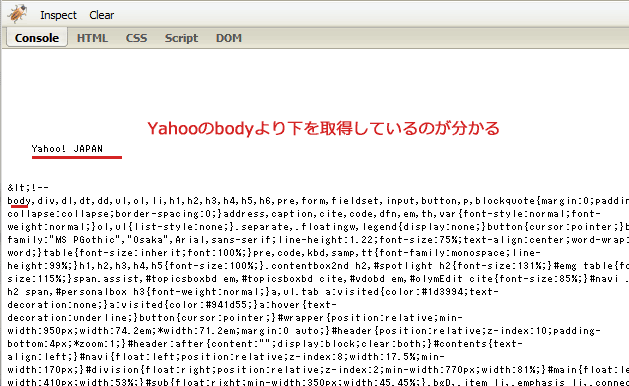Click the line starting 'align:left;}#navi{float:left'
Screen dimensions: 629x386
coord(226,357)
